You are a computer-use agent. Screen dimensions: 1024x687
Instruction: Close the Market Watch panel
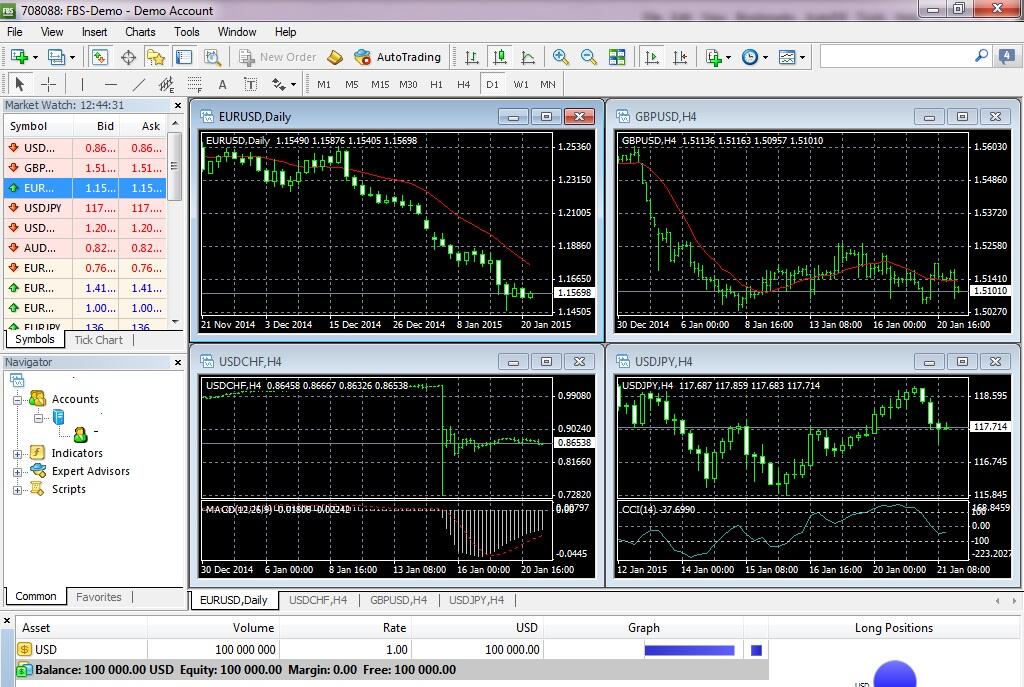pos(178,105)
